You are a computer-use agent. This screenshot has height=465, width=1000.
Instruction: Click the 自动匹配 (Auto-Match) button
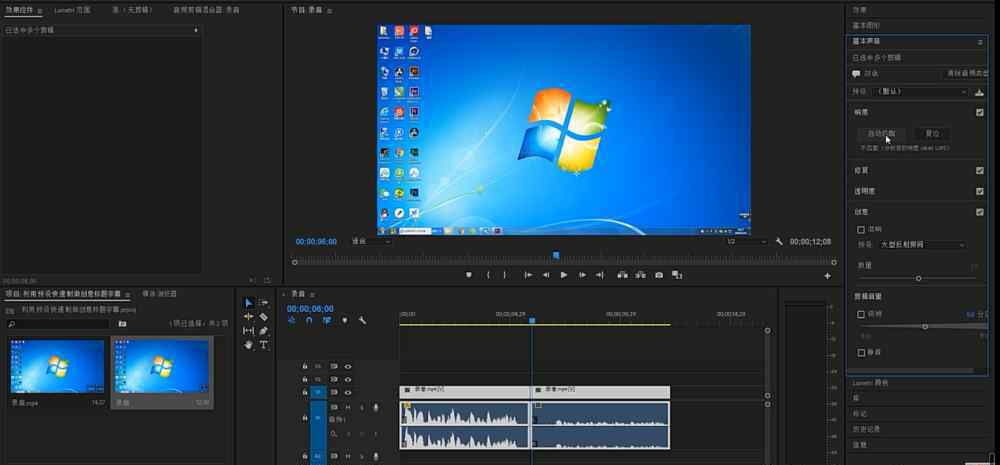click(881, 133)
